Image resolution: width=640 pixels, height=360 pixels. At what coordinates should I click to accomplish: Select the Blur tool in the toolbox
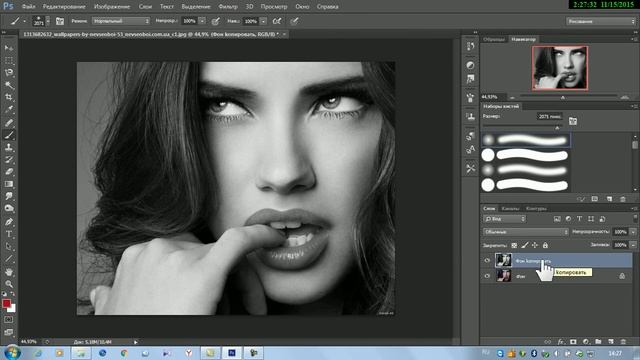coord(9,196)
